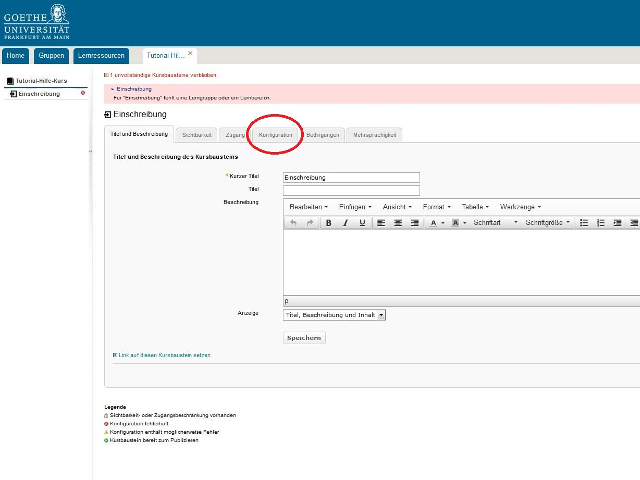The height and width of the screenshot is (480, 640).
Task: Insert a bulleted list
Action: coord(585,223)
